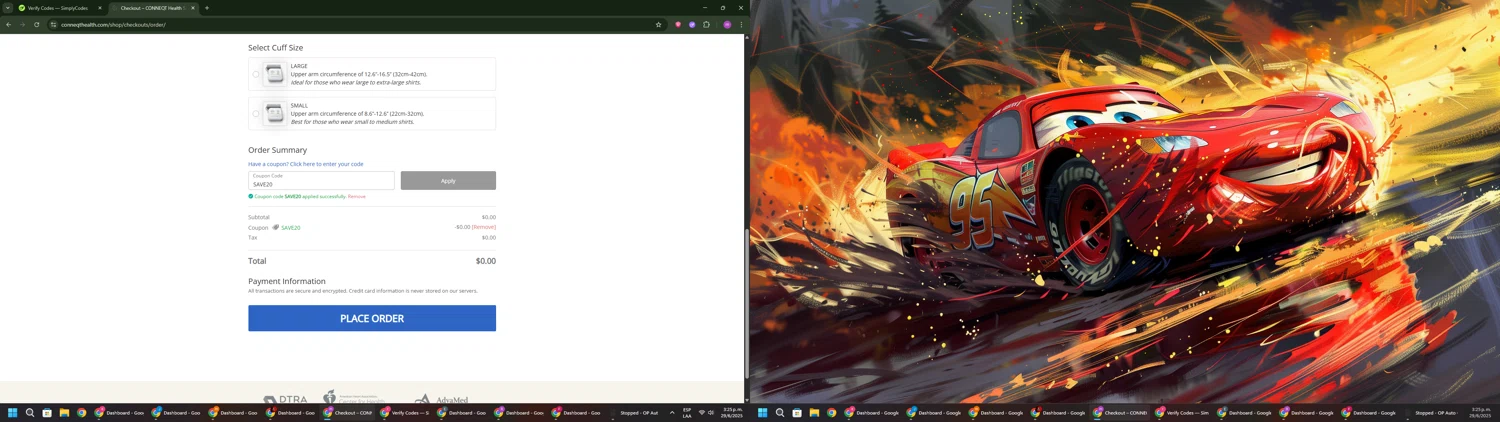Open a new browser tab
1500x422 pixels.
click(207, 8)
